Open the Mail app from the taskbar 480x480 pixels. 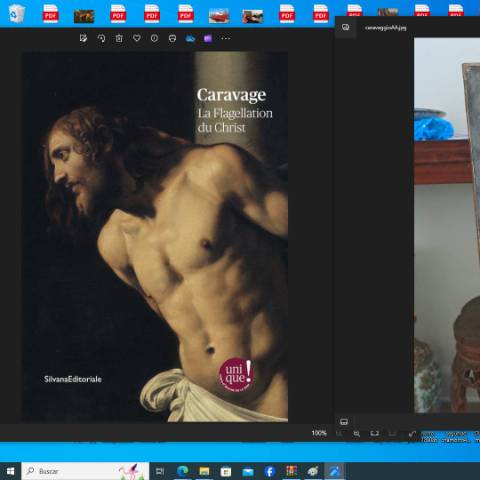click(x=248, y=471)
